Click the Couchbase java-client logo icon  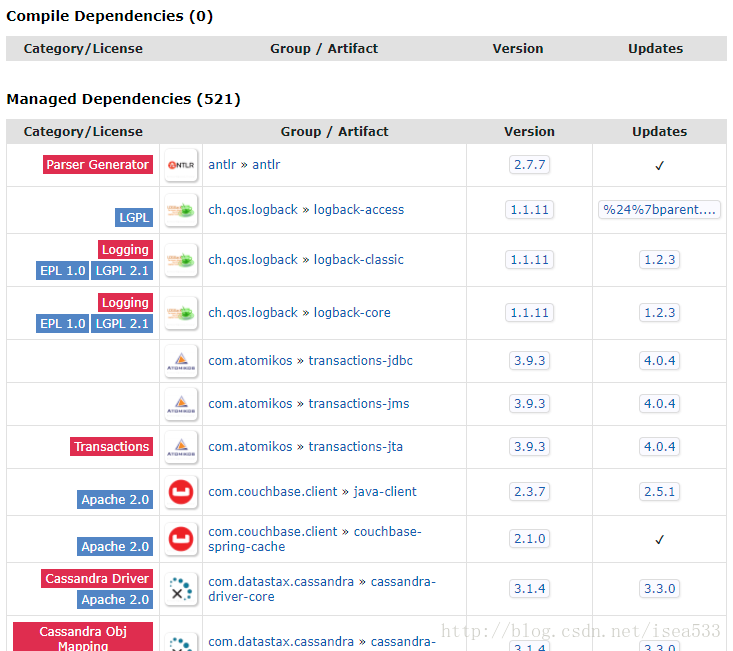pyautogui.click(x=181, y=492)
